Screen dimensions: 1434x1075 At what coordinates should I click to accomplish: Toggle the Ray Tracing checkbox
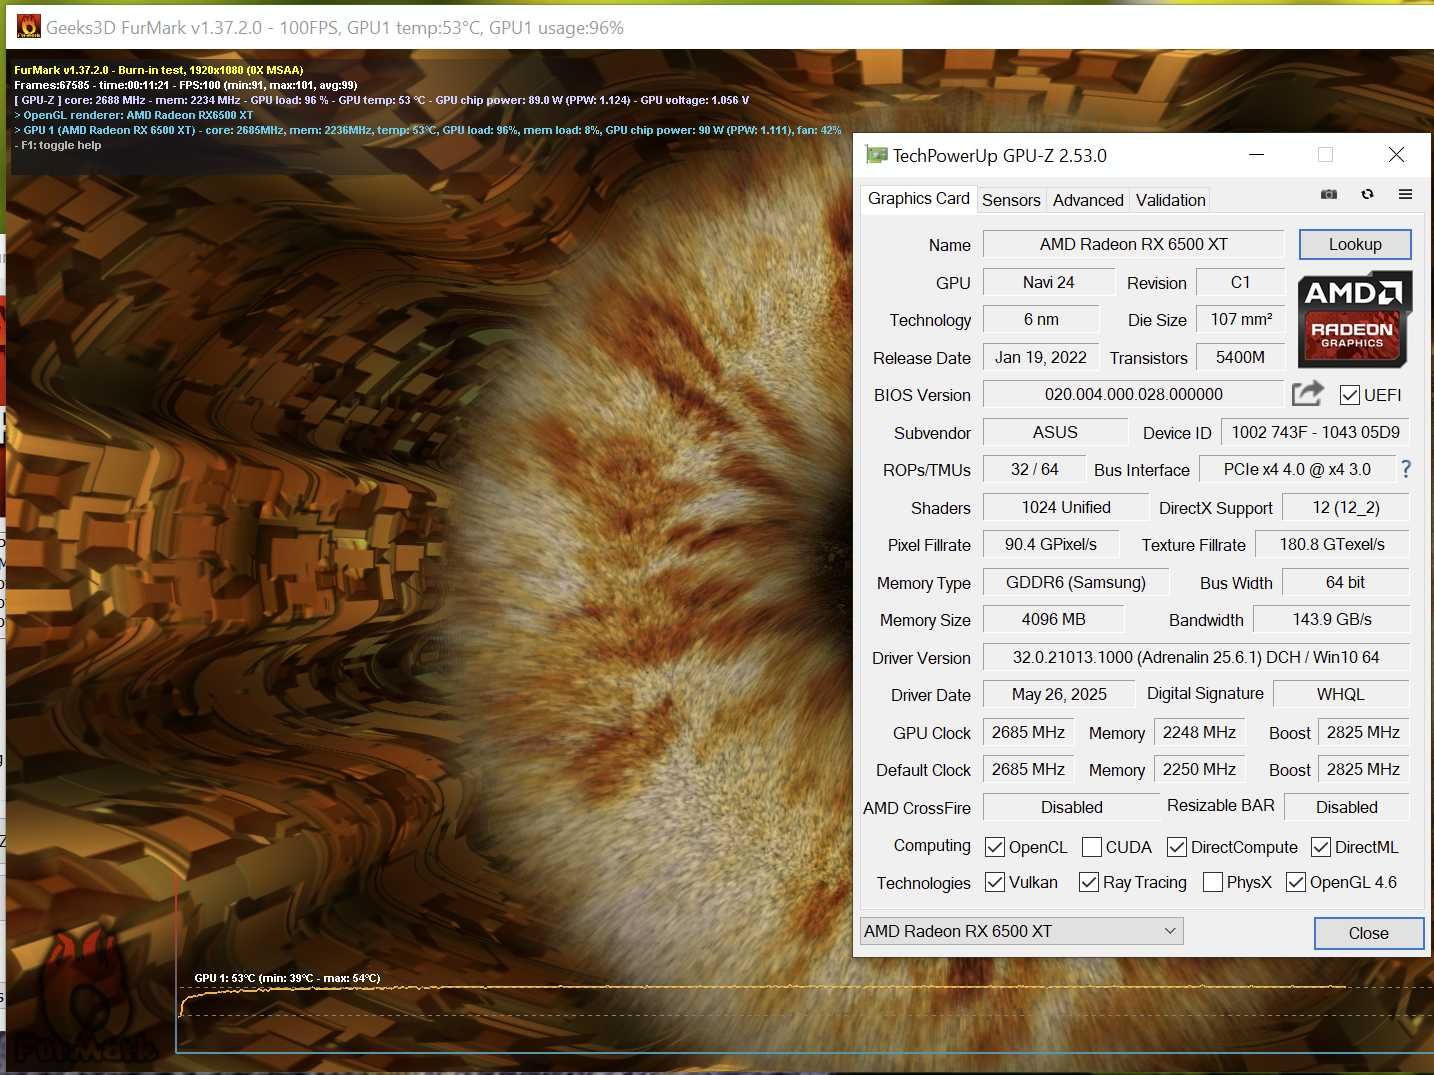(1089, 882)
